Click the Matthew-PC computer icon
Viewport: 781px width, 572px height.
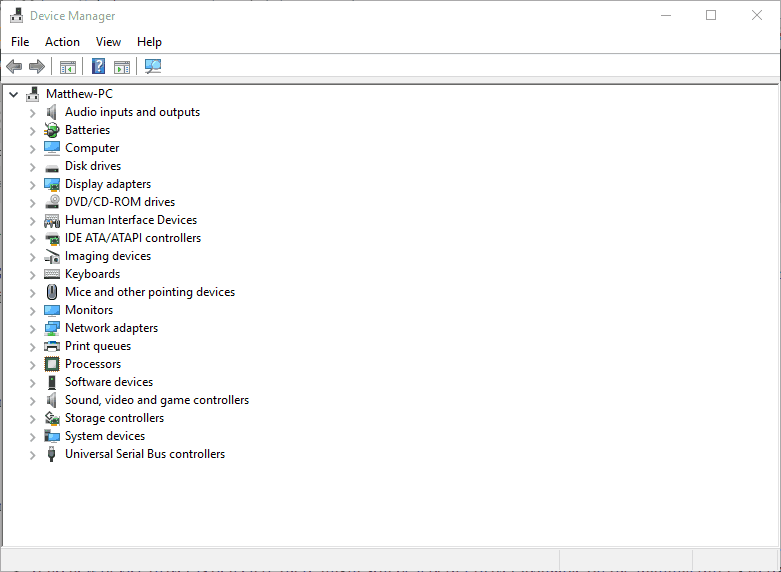tap(33, 94)
